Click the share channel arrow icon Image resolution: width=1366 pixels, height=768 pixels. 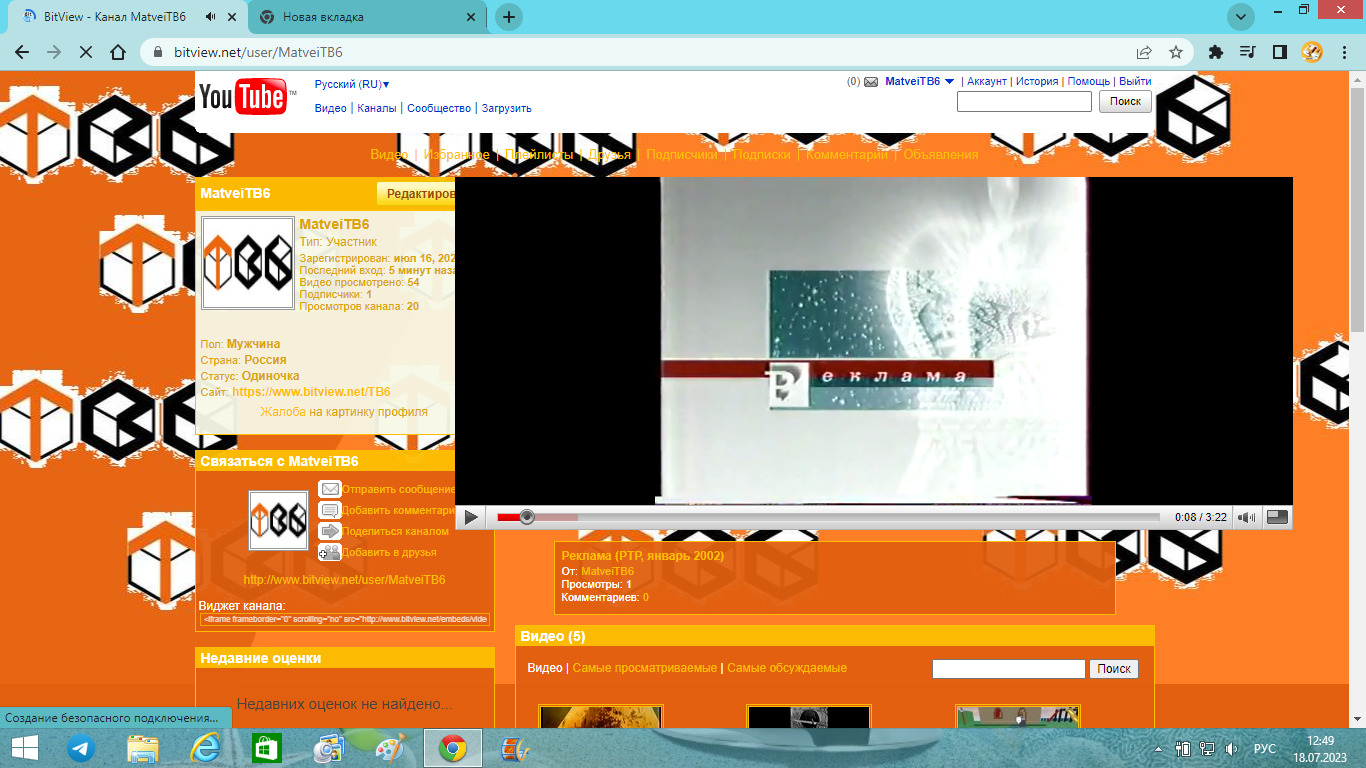[x=329, y=531]
